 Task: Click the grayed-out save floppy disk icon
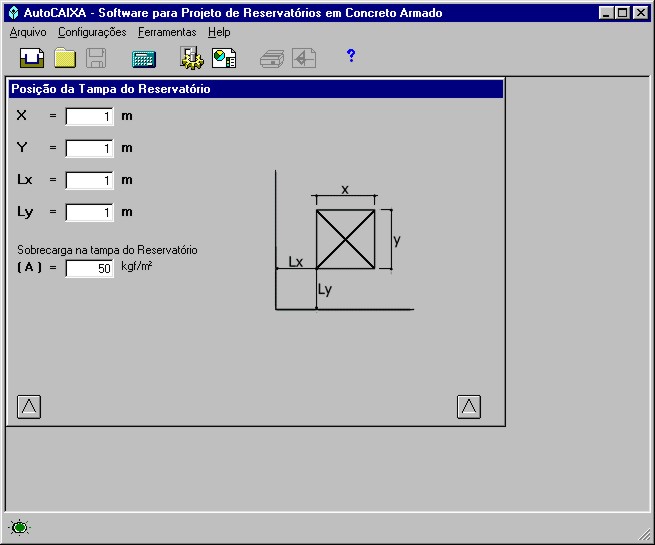(x=96, y=58)
